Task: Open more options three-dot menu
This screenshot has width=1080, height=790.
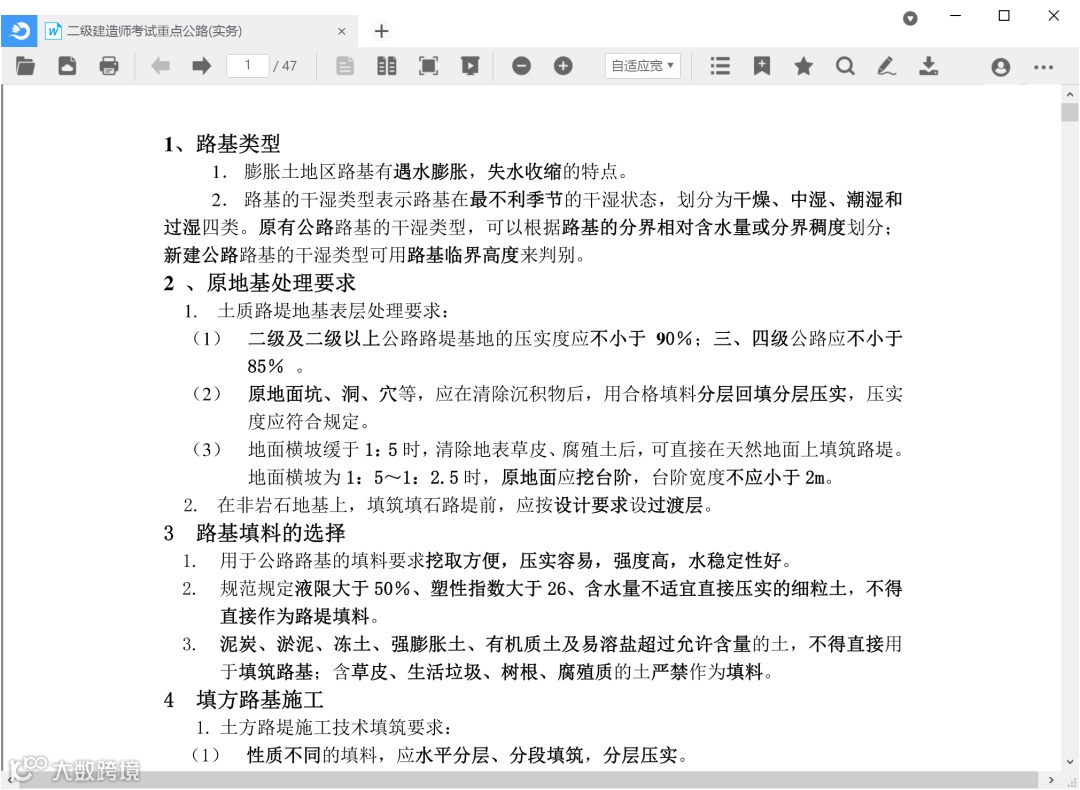Action: [x=1043, y=67]
